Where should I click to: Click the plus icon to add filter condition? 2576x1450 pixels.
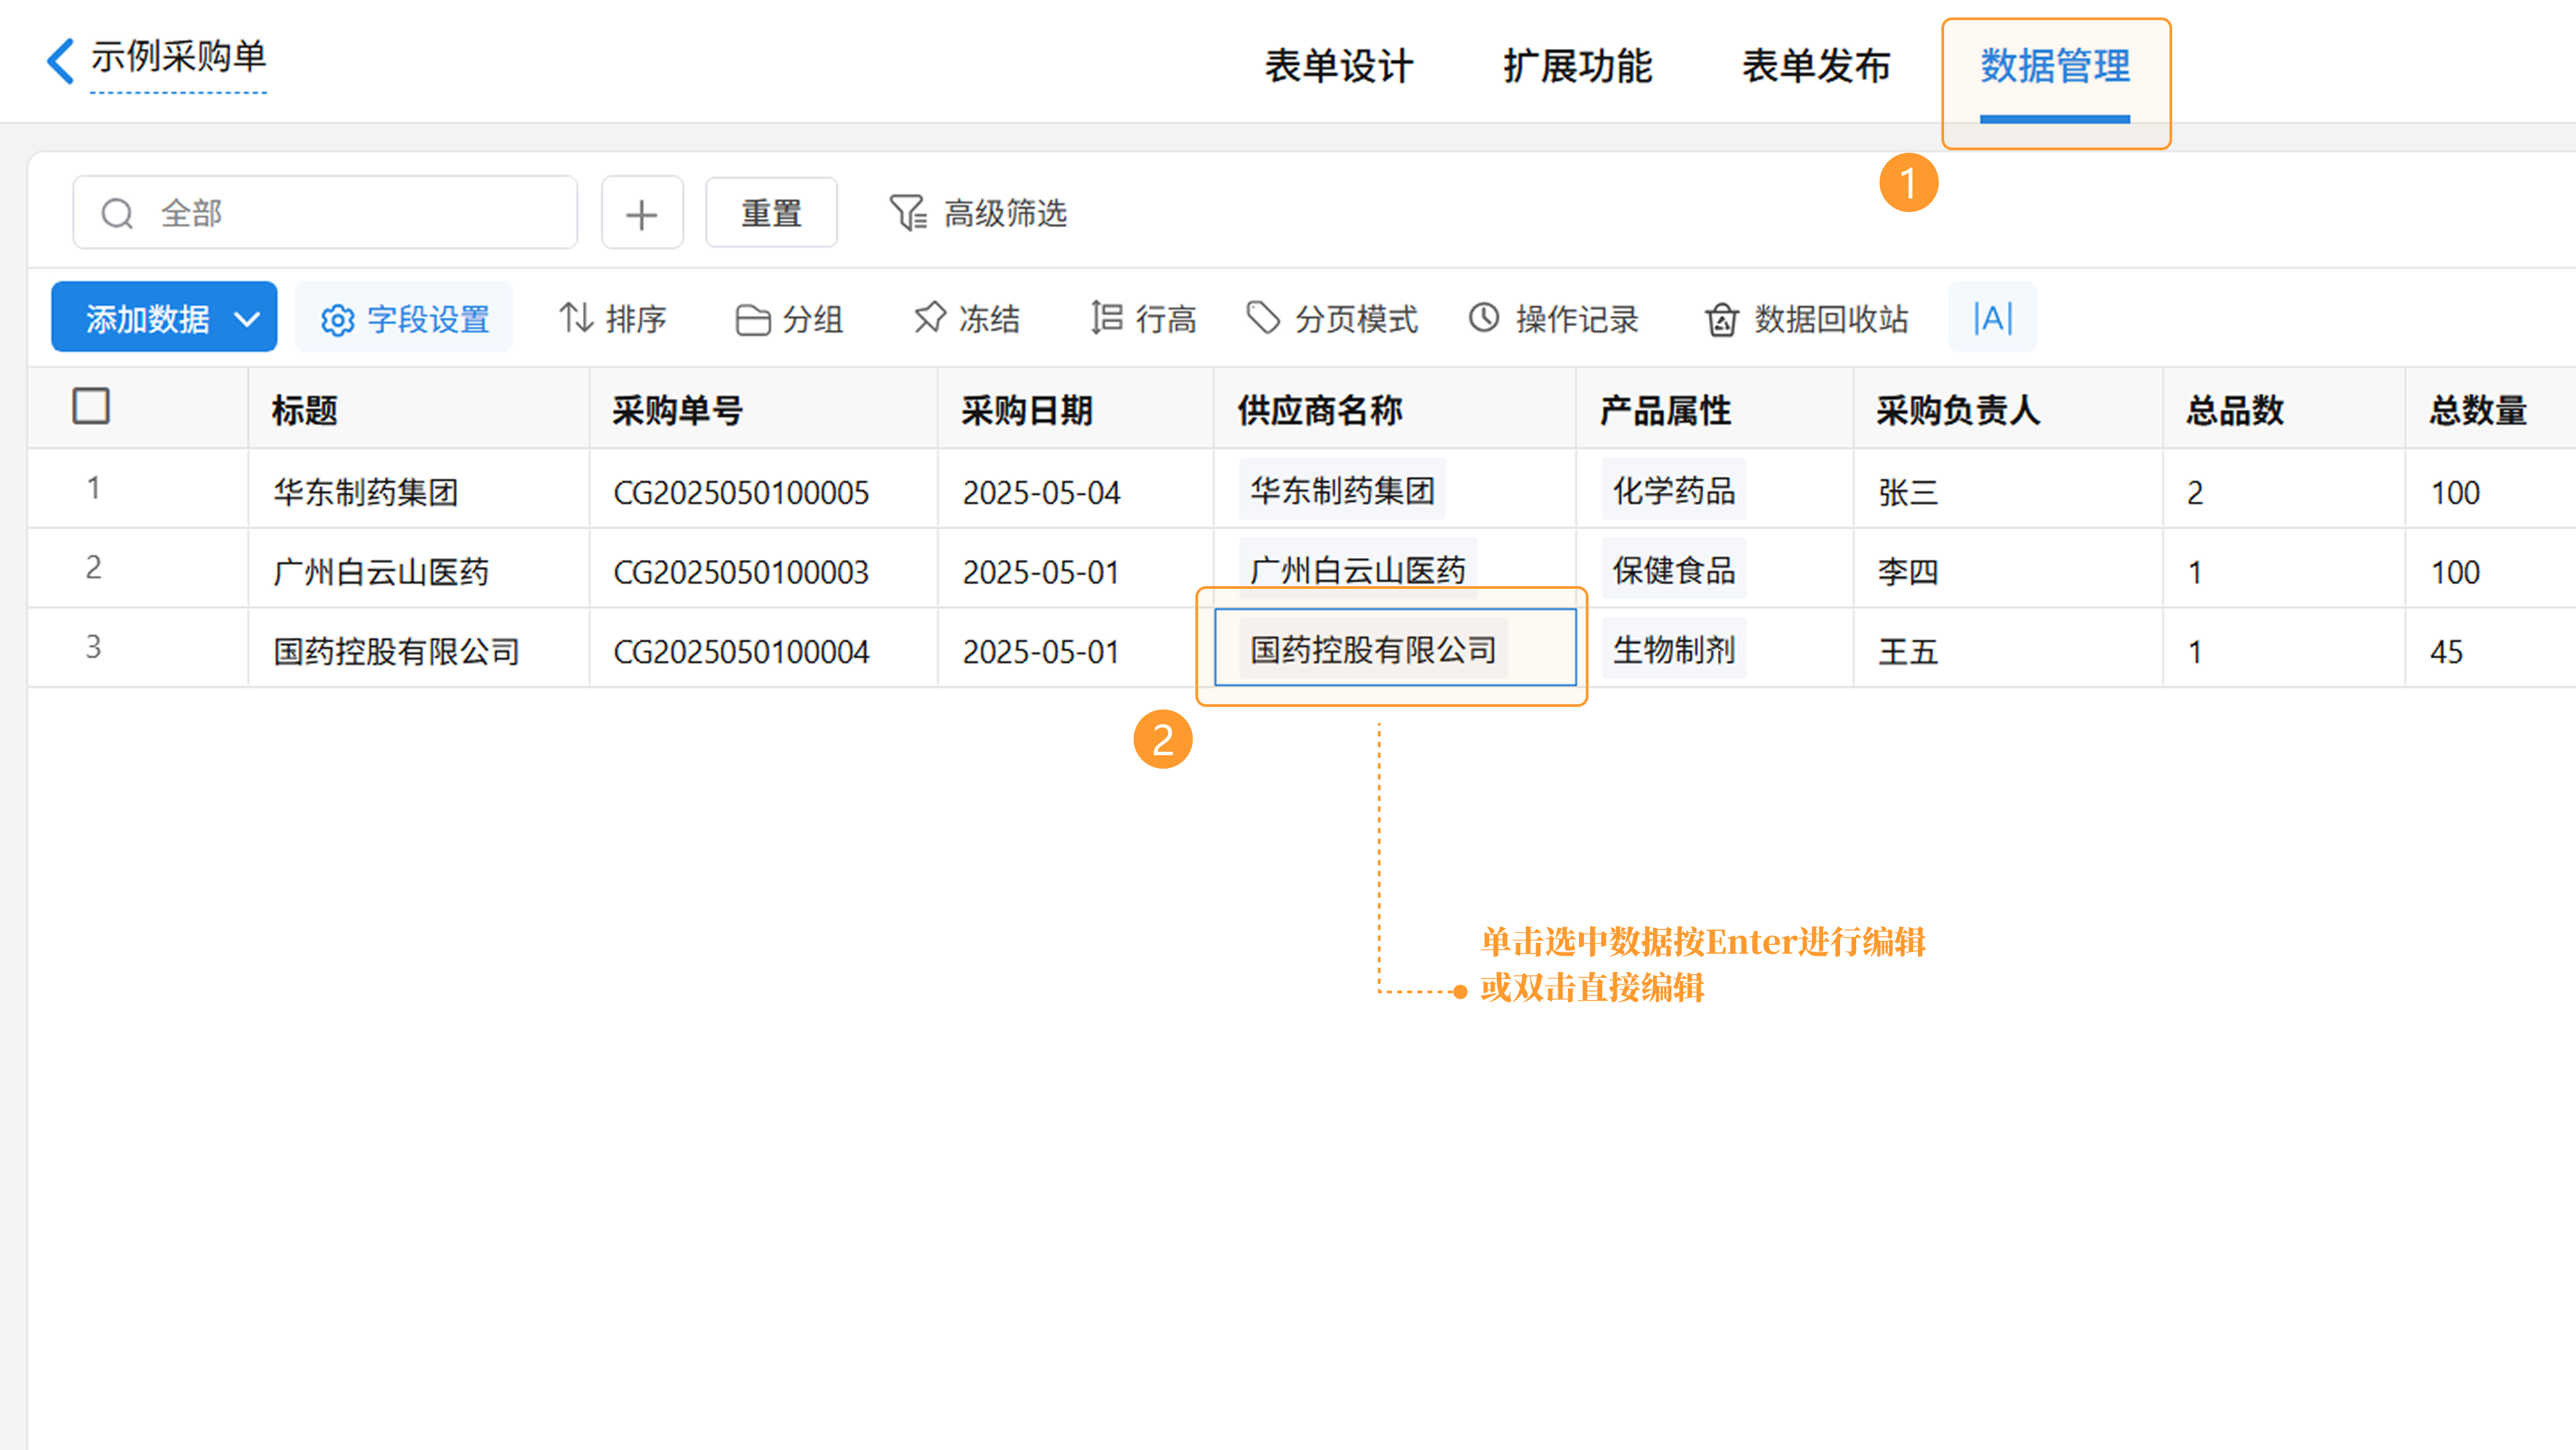(642, 213)
